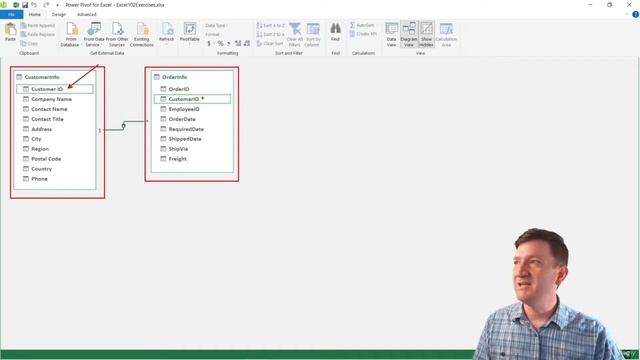Open the From Database import menu
Screen dimensions: 640x360
[x=71, y=34]
